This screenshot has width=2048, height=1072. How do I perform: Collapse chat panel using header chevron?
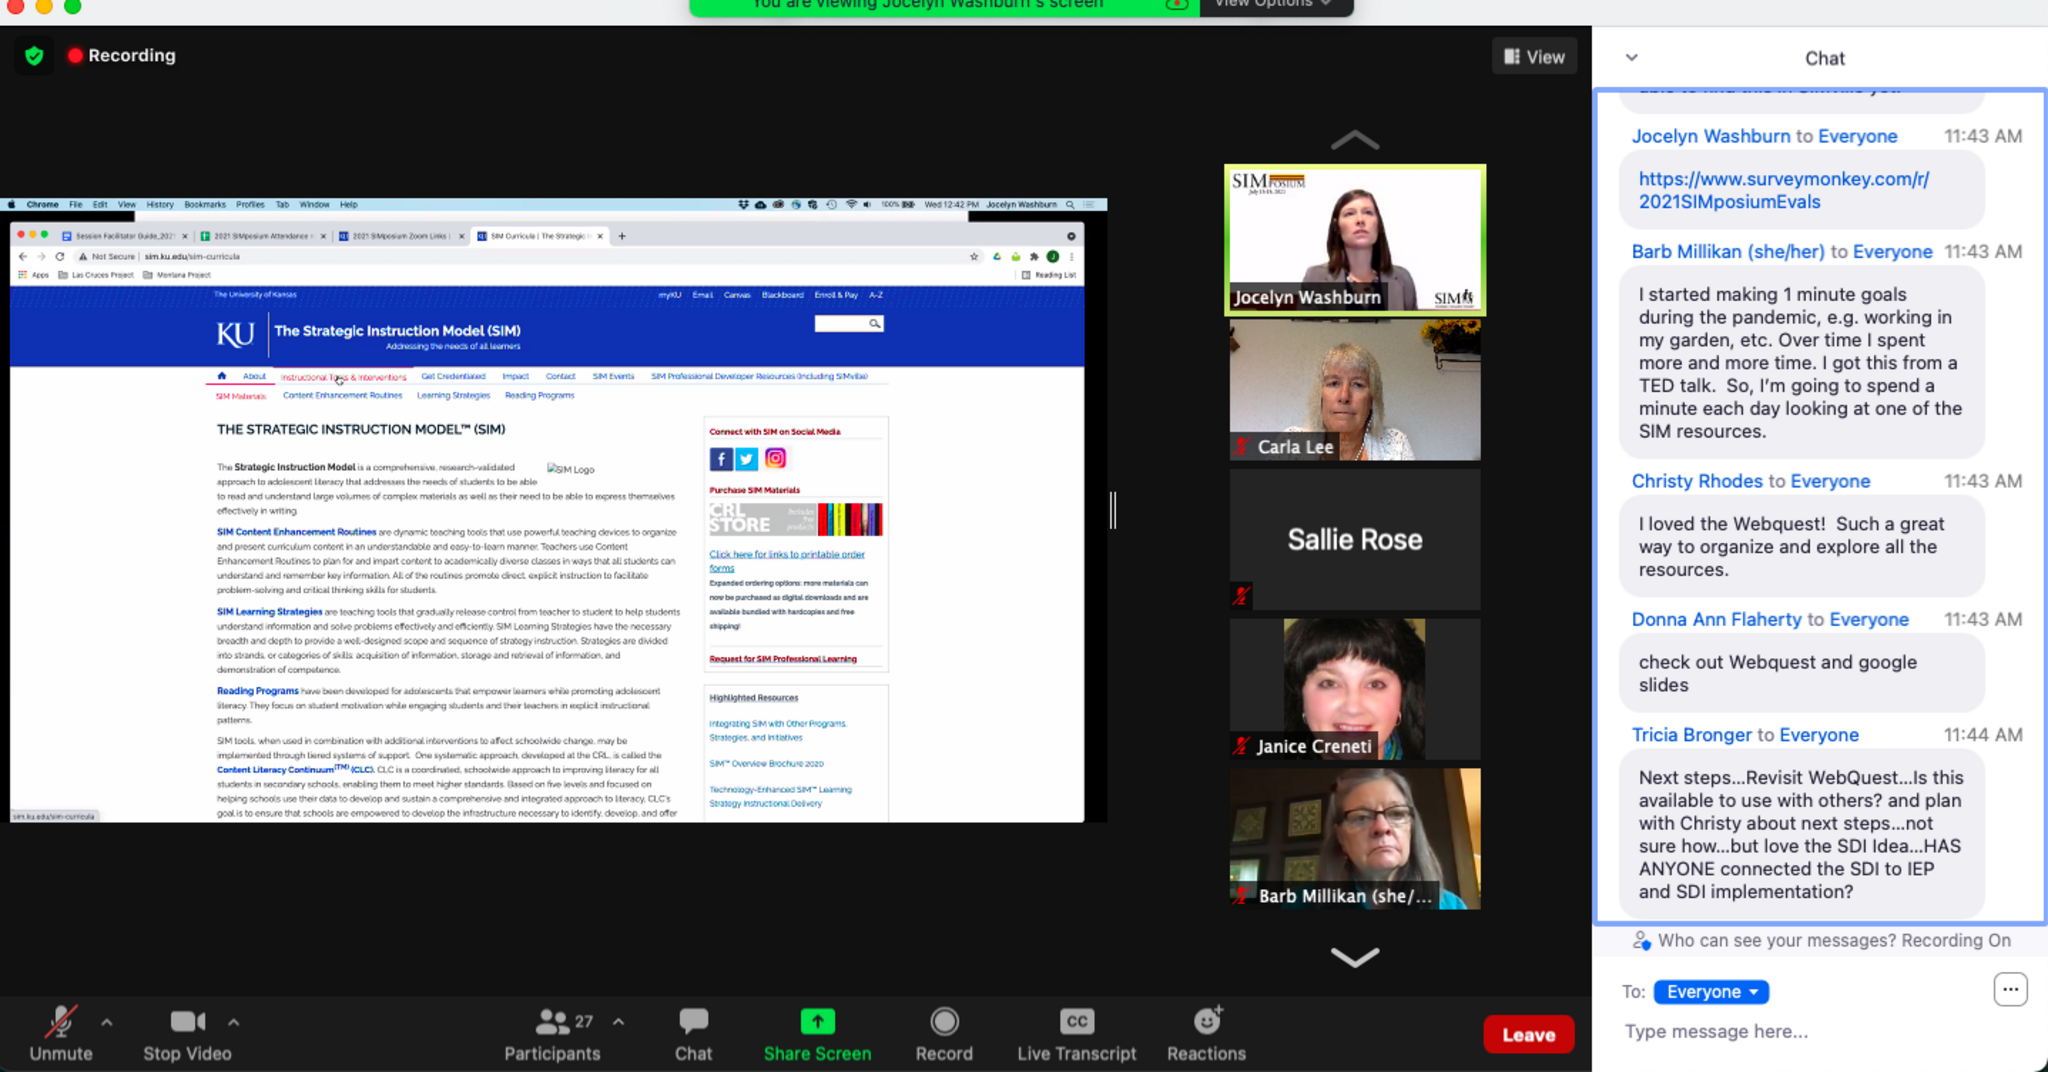click(1631, 58)
